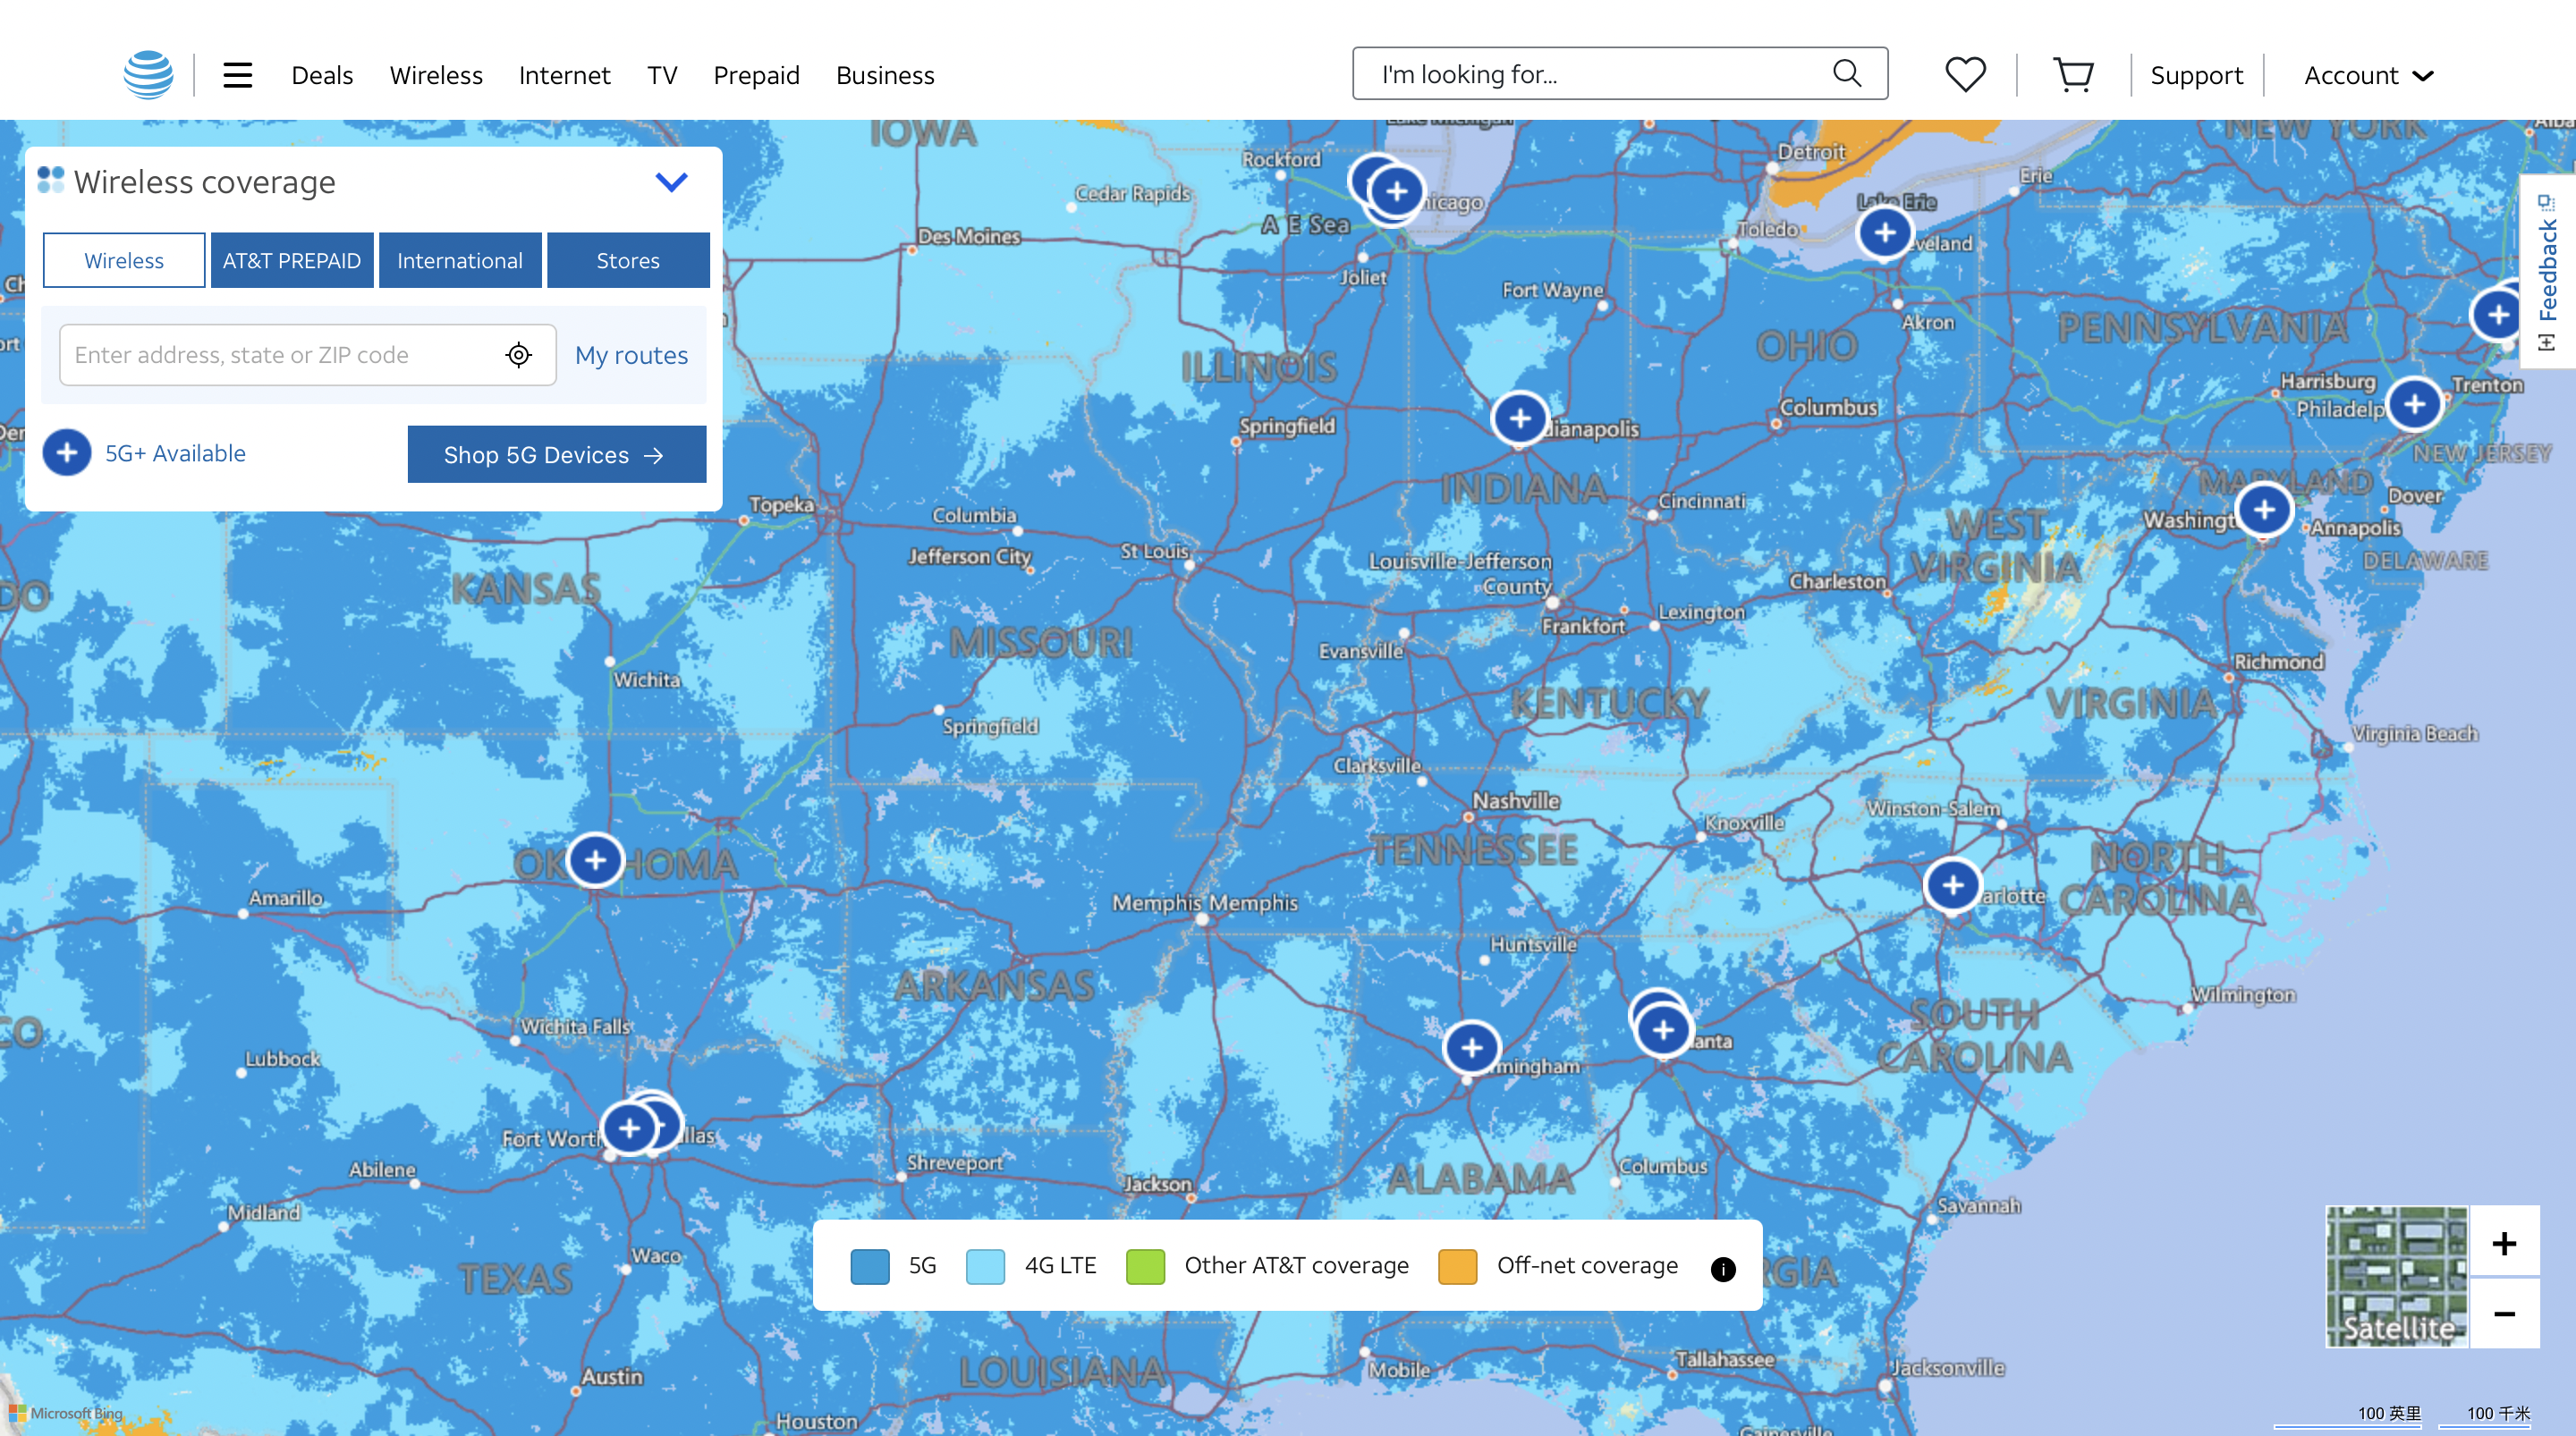The height and width of the screenshot is (1436, 2576).
Task: Zoom out the map with minus
Action: pyautogui.click(x=2504, y=1314)
